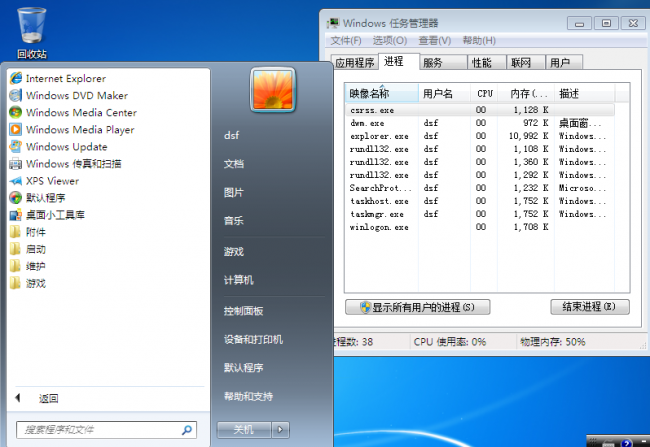Switch to the 用户 tab
This screenshot has height=447, width=650.
point(564,62)
